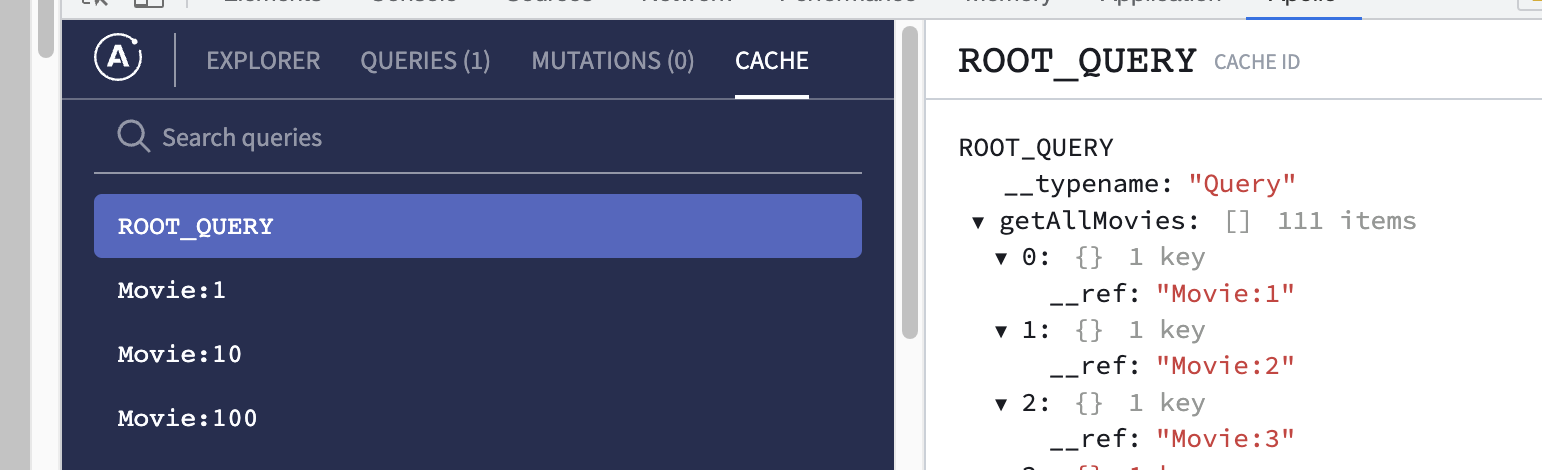1542x470 pixels.
Task: Collapse the getAllMovies array triangle
Action: click(979, 222)
